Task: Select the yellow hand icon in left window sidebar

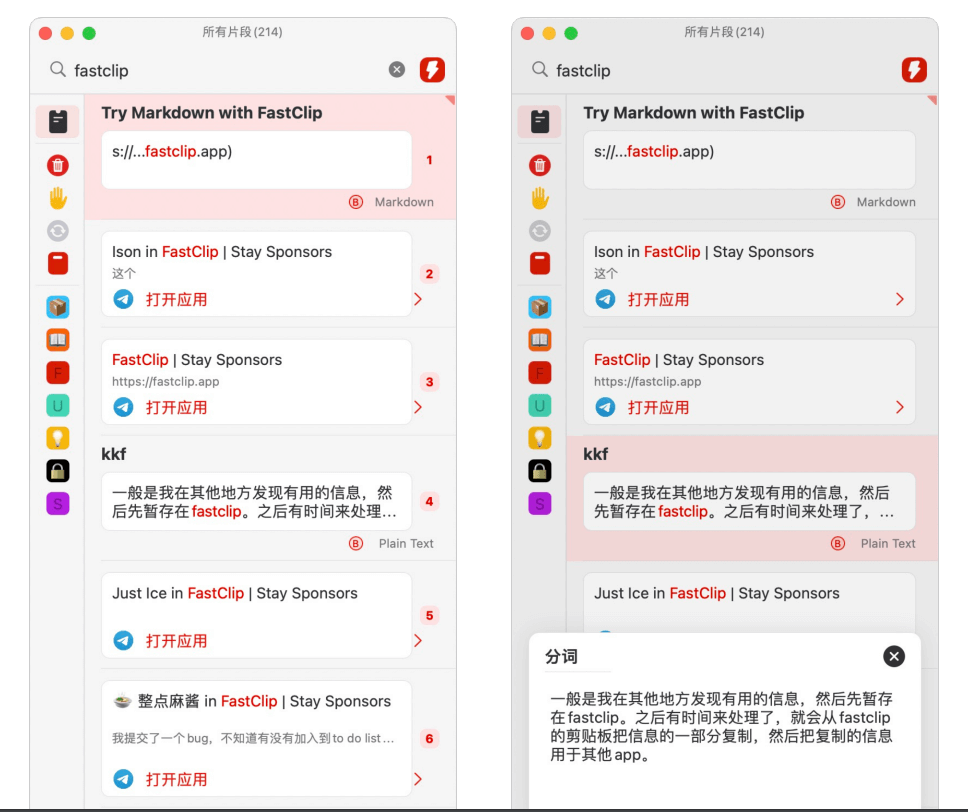Action: tap(57, 198)
